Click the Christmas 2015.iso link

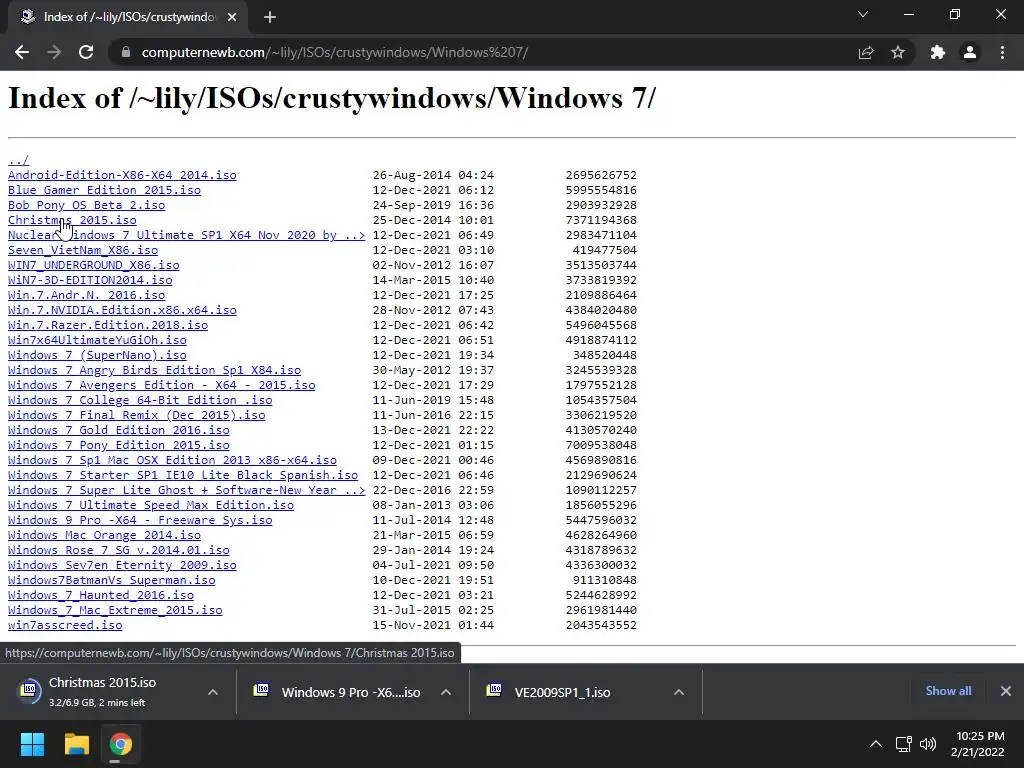72,220
